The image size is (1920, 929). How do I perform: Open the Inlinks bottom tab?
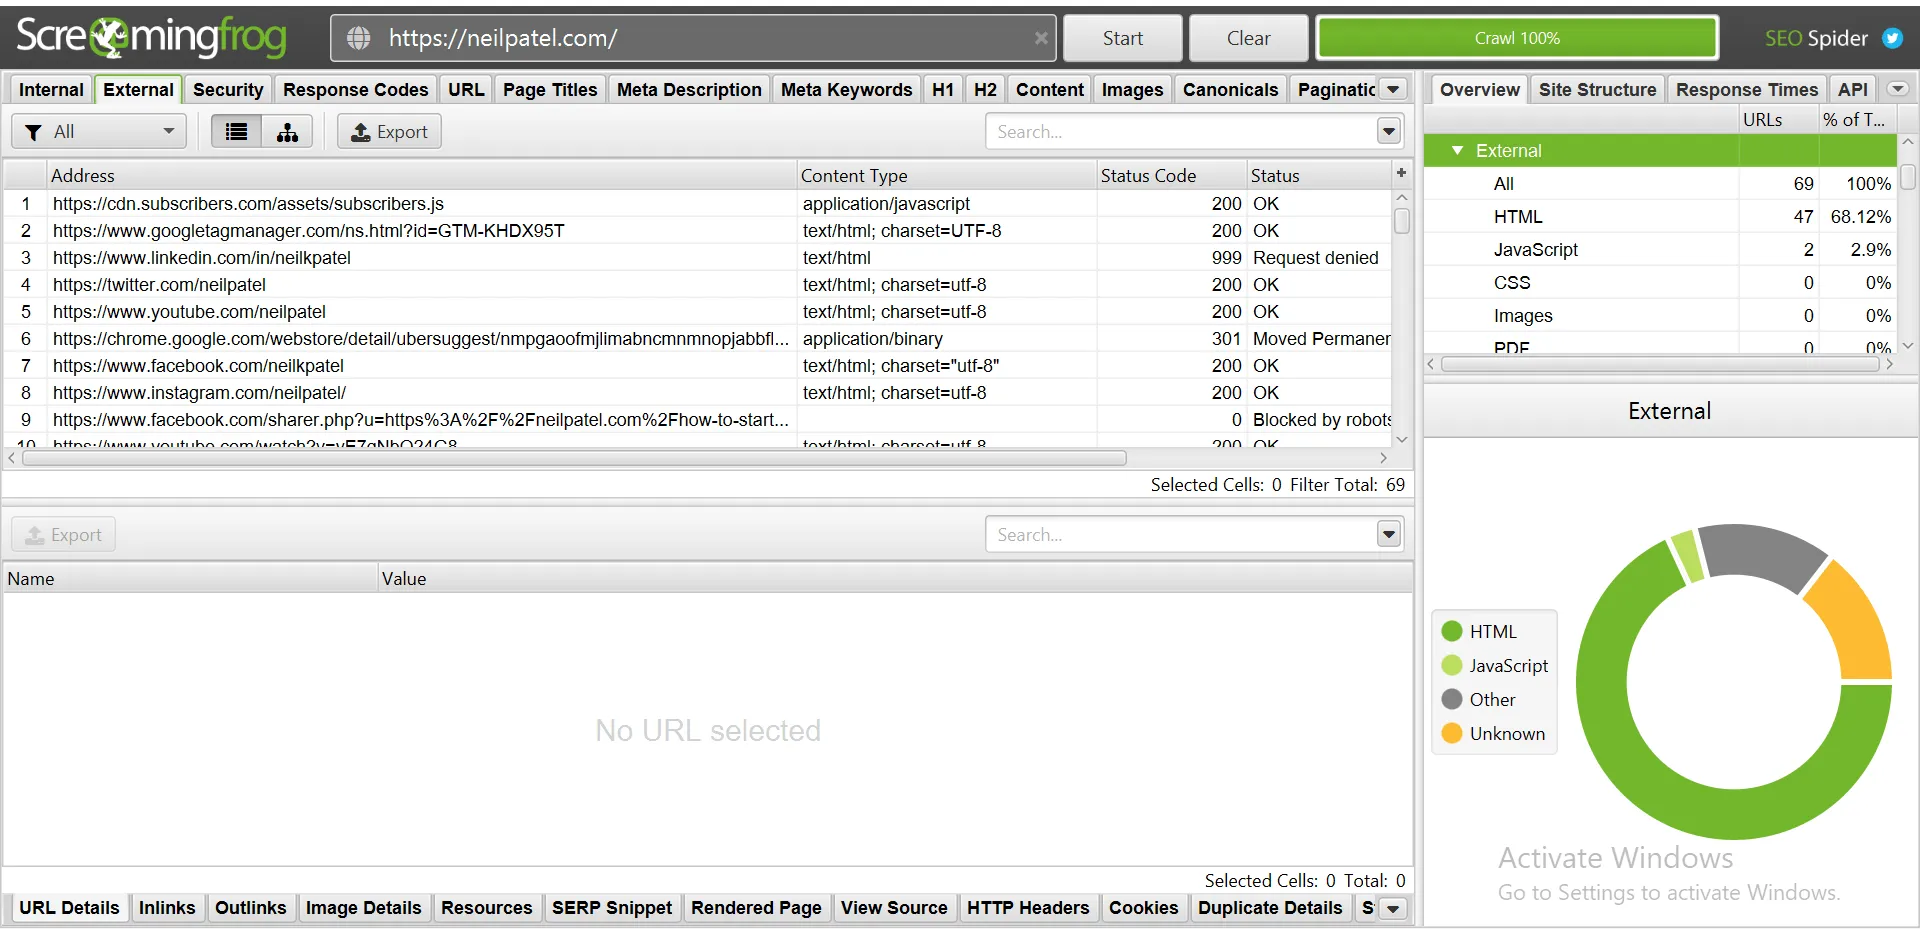click(x=167, y=907)
